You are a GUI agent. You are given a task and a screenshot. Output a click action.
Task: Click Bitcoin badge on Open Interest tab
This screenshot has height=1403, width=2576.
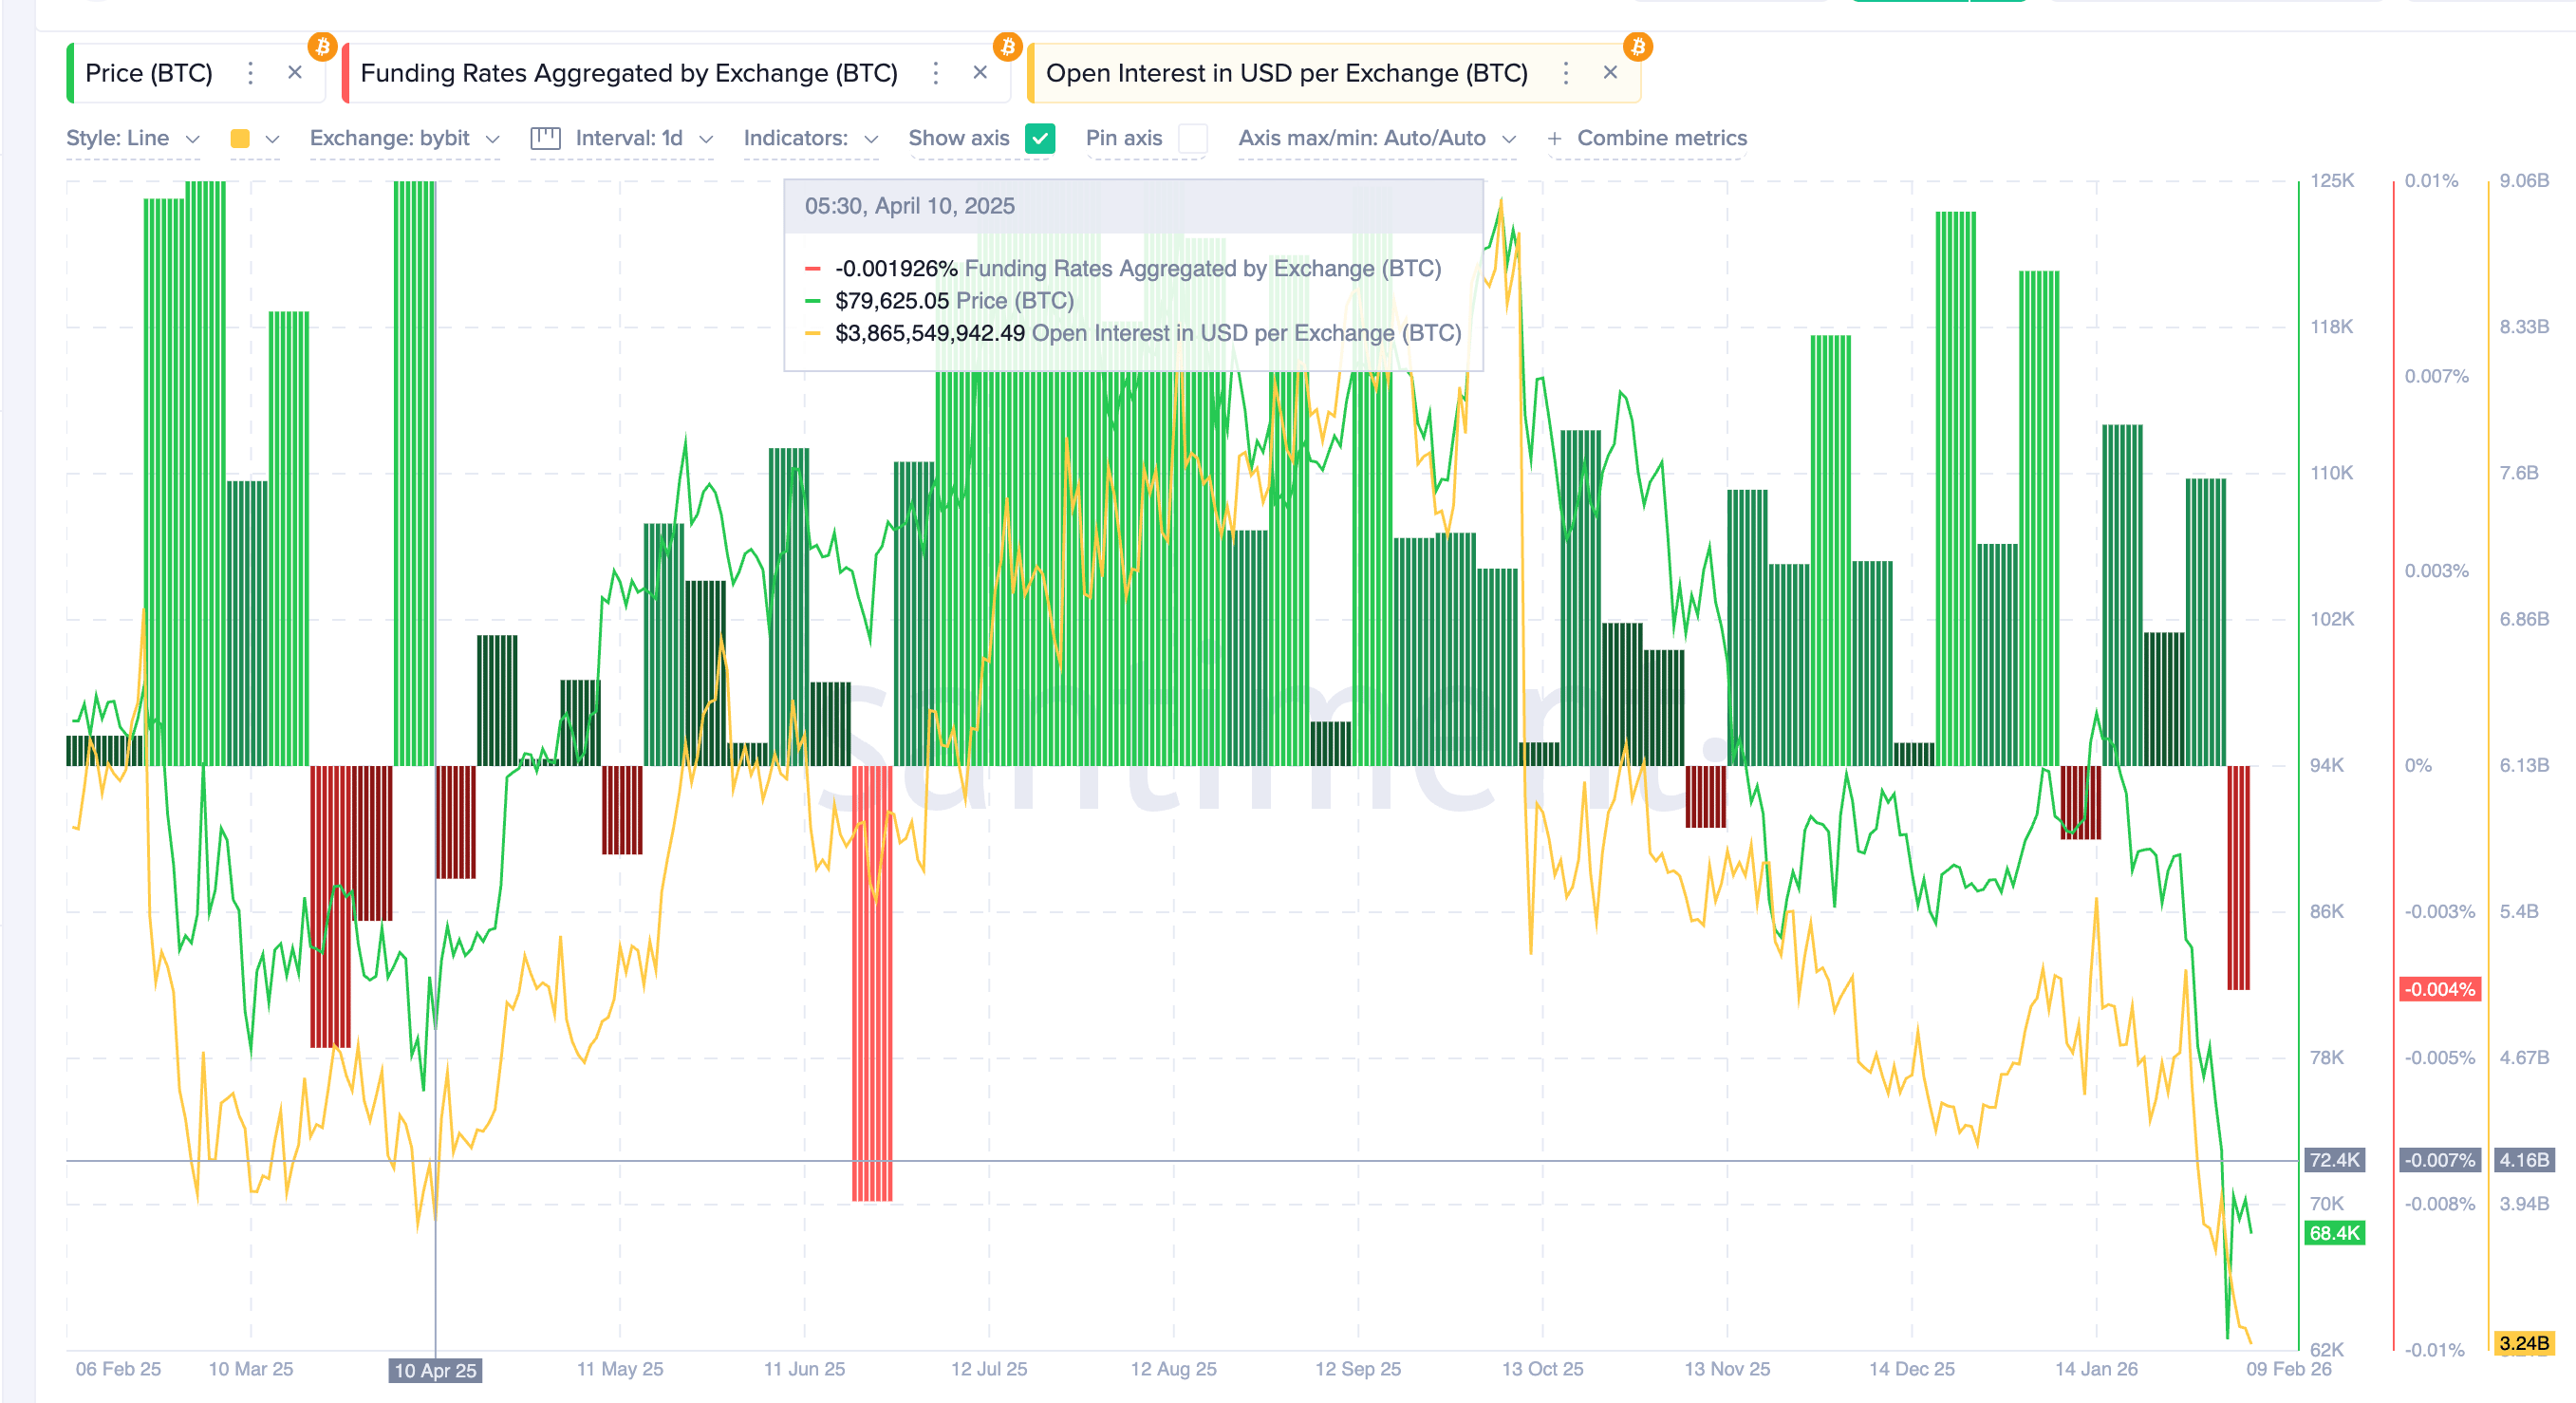pyautogui.click(x=1637, y=47)
